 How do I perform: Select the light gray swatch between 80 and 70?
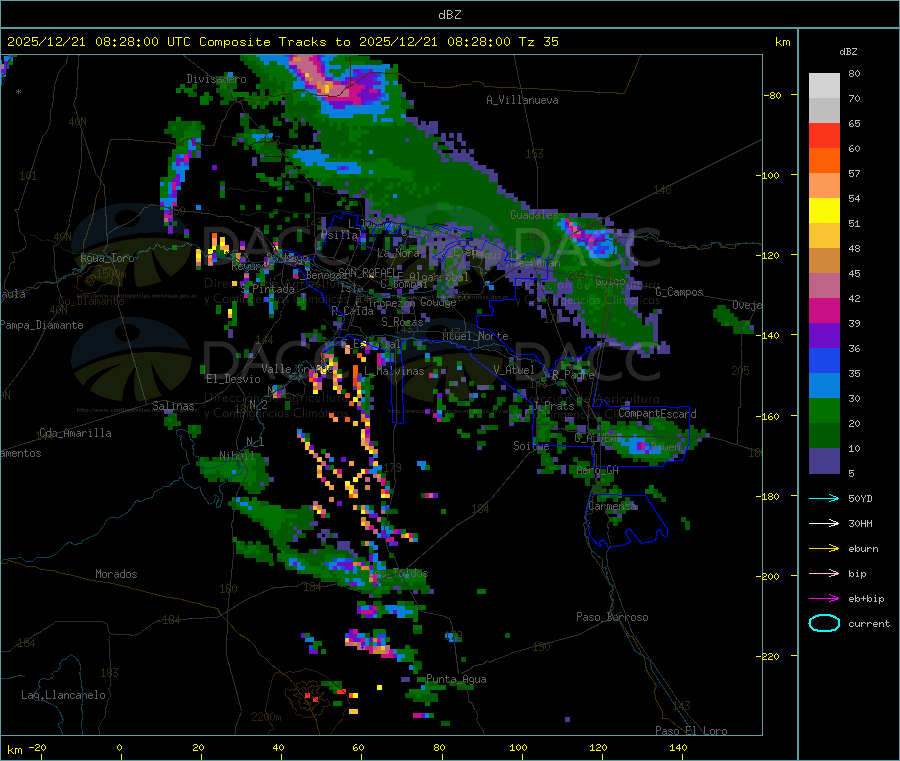click(x=824, y=86)
